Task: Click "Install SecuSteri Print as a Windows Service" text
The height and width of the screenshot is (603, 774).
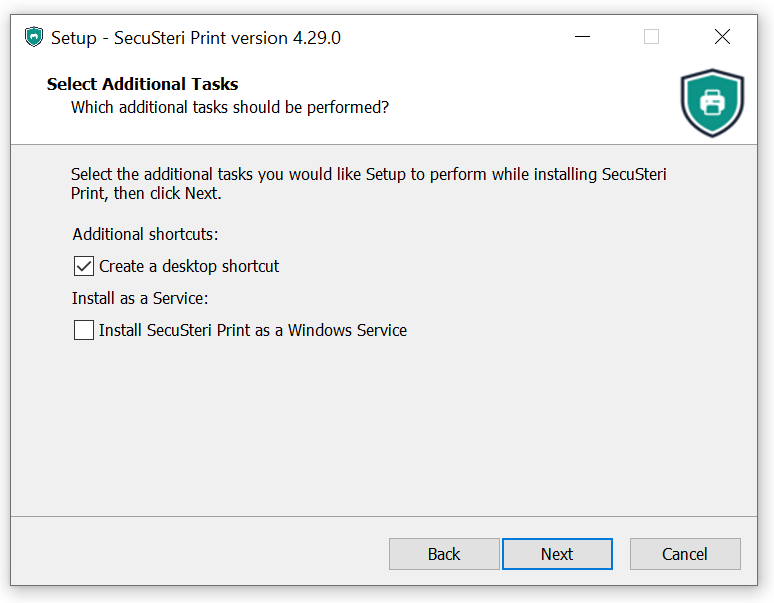Action: (x=253, y=330)
